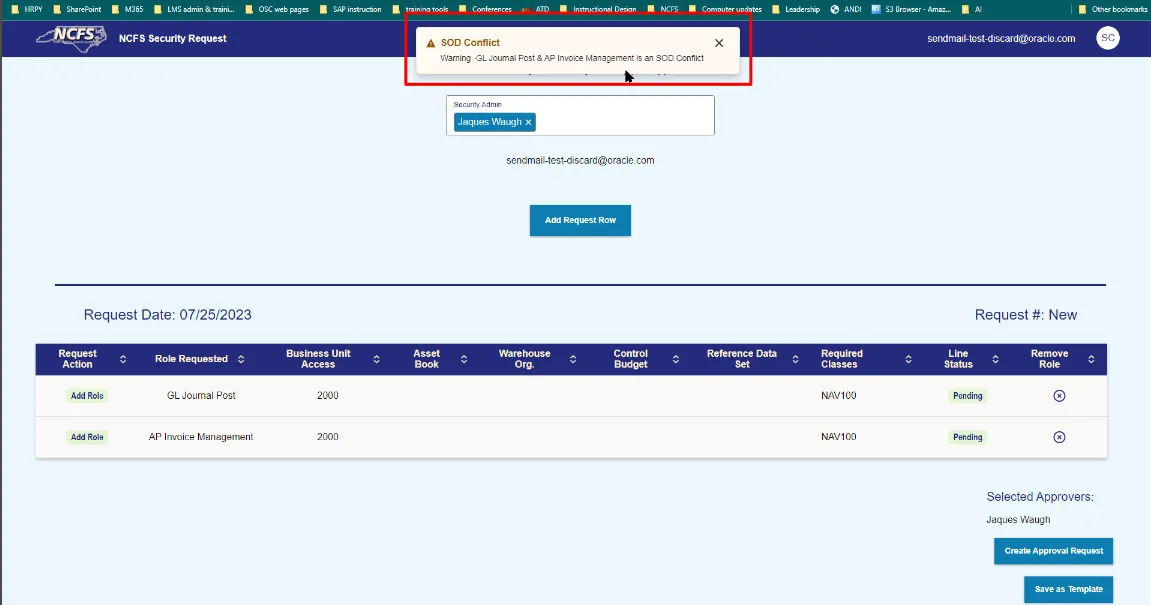Click NAV100 in AP Invoice Management row
The image size is (1151, 605).
click(839, 437)
